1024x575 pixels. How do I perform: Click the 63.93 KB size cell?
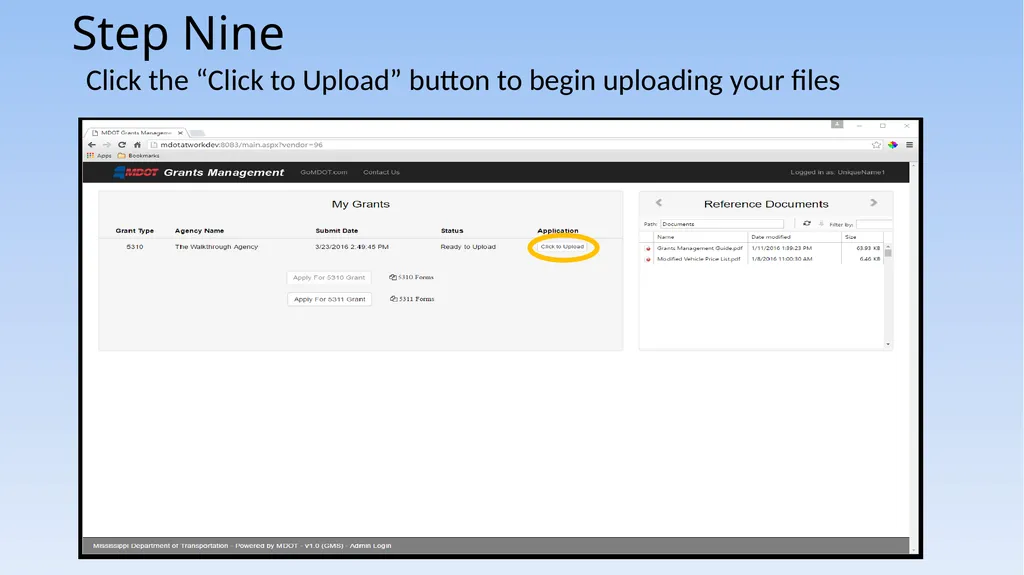(868, 248)
